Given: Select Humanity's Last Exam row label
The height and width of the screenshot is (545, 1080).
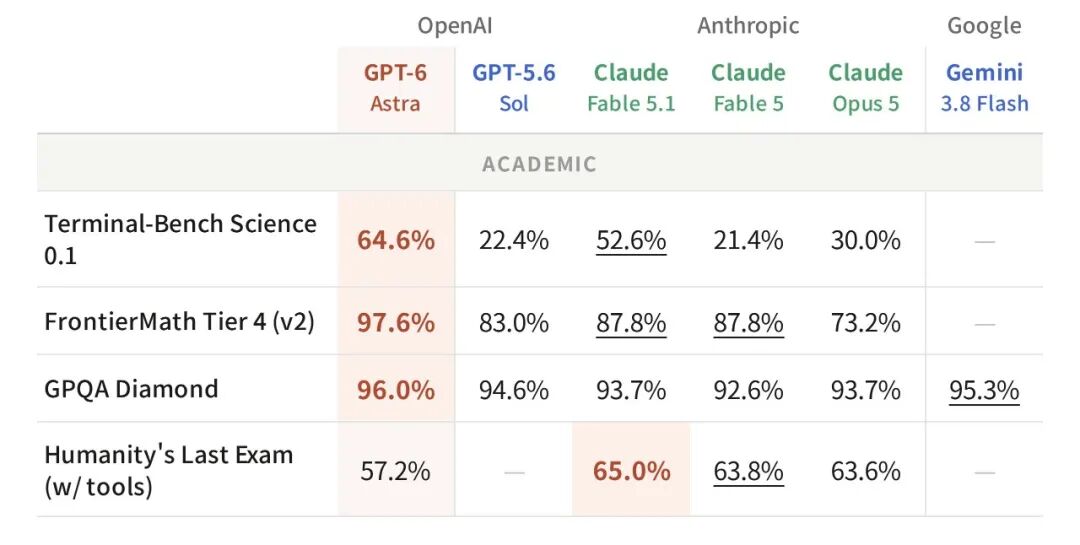Looking at the screenshot, I should 169,471.
